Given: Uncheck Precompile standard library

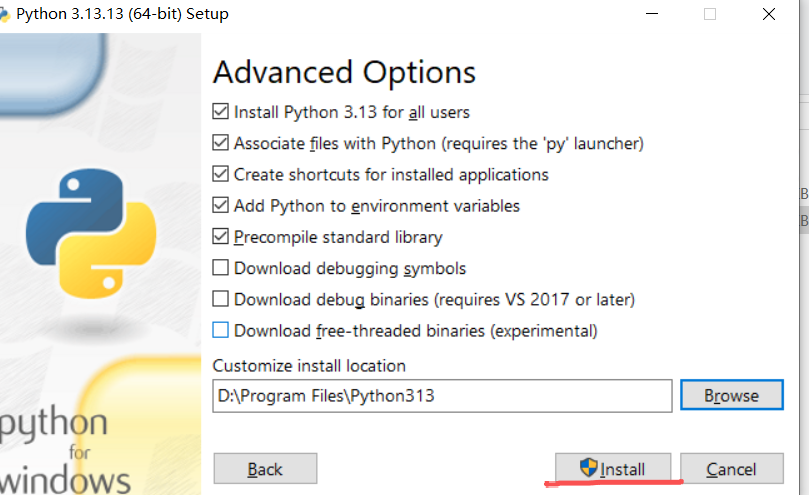Looking at the screenshot, I should (220, 236).
